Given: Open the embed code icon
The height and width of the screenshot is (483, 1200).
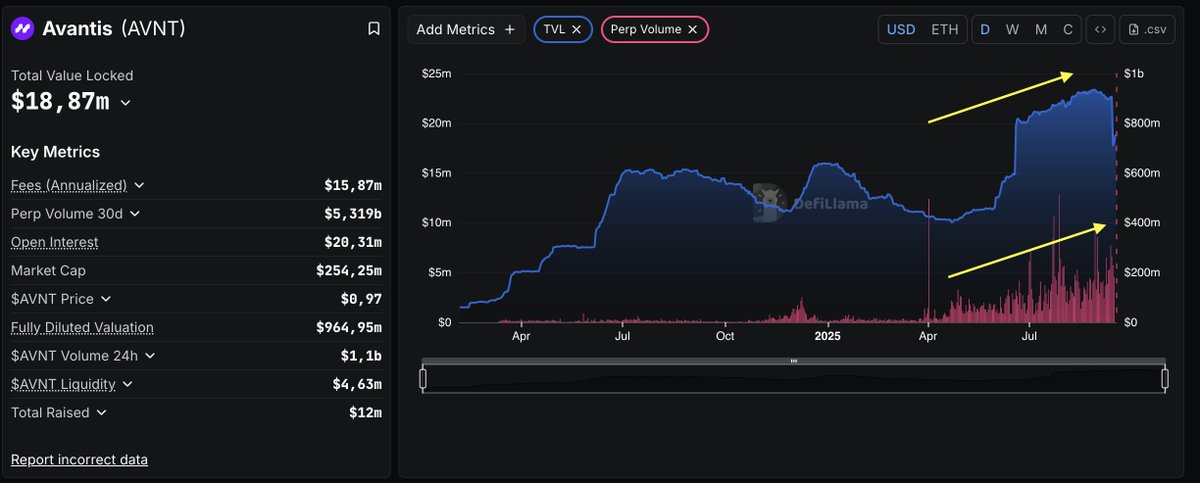Looking at the screenshot, I should (1100, 29).
